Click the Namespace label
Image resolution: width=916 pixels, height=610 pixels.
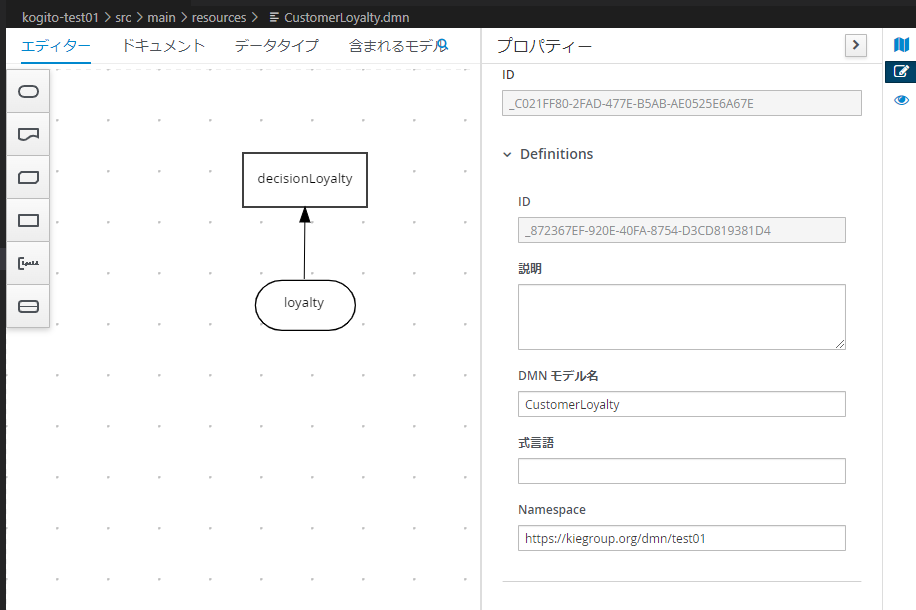551,510
